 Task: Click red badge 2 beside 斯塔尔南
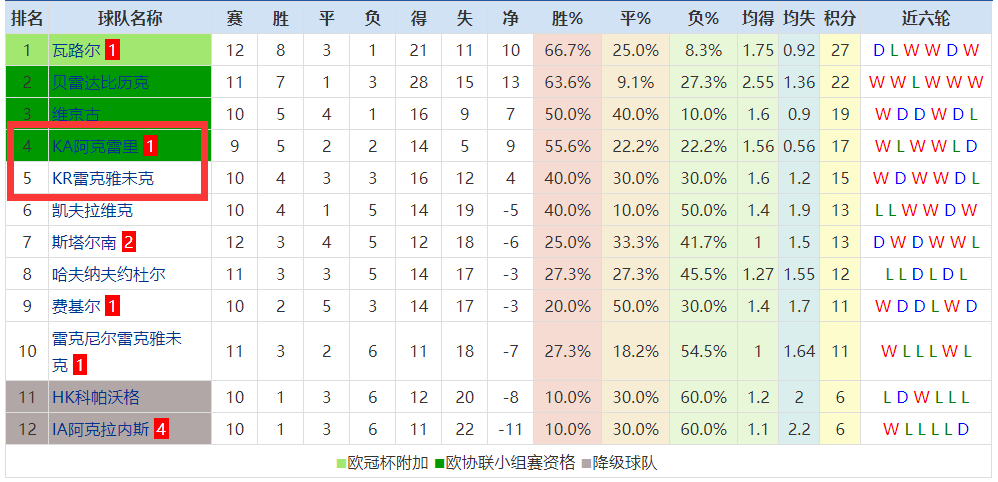(x=129, y=243)
